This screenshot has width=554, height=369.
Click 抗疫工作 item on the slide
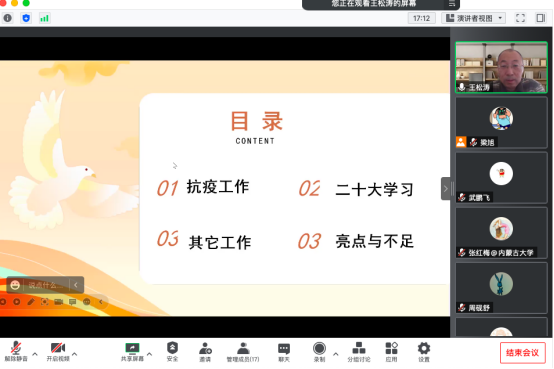click(218, 187)
